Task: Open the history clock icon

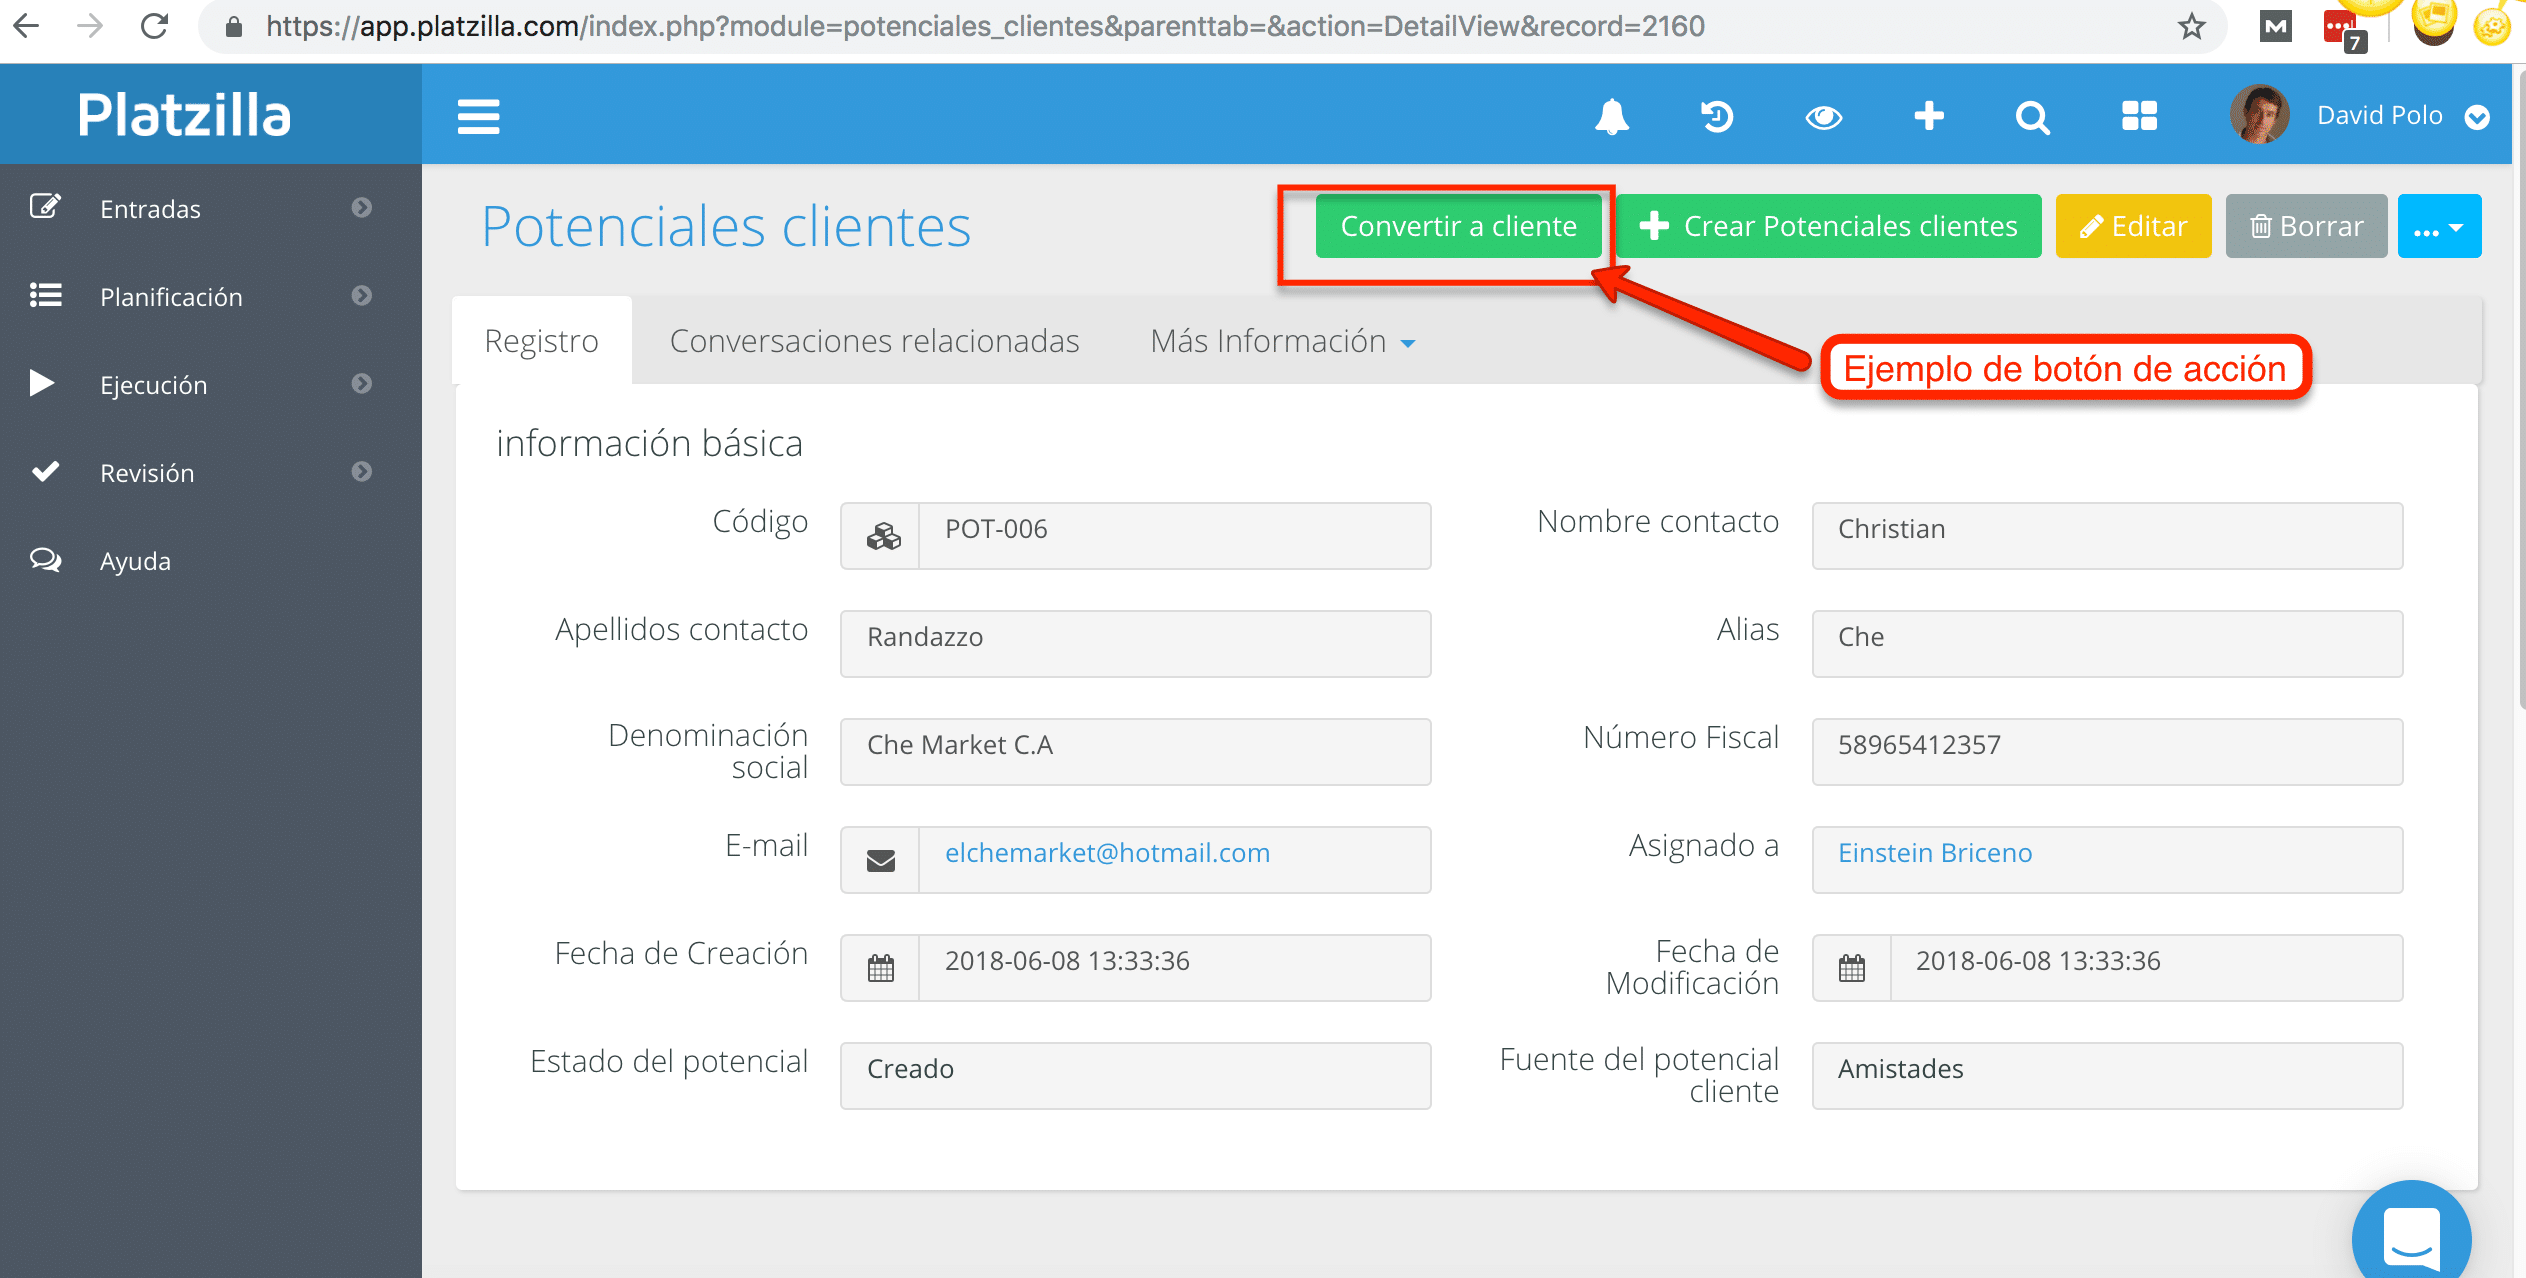Action: coord(1717,117)
